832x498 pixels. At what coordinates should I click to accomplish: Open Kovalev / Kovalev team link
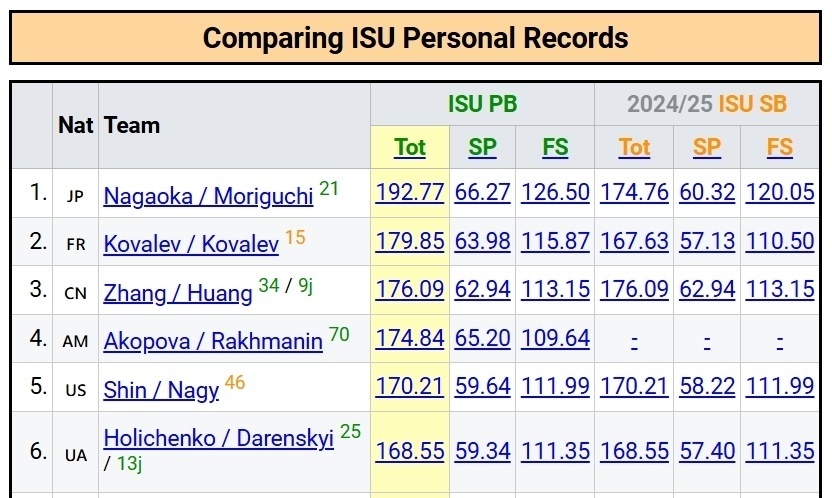[x=191, y=243]
